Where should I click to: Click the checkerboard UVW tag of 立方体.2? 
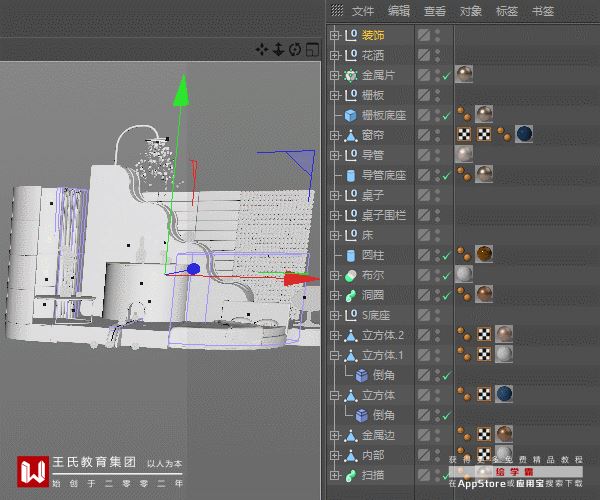484,334
